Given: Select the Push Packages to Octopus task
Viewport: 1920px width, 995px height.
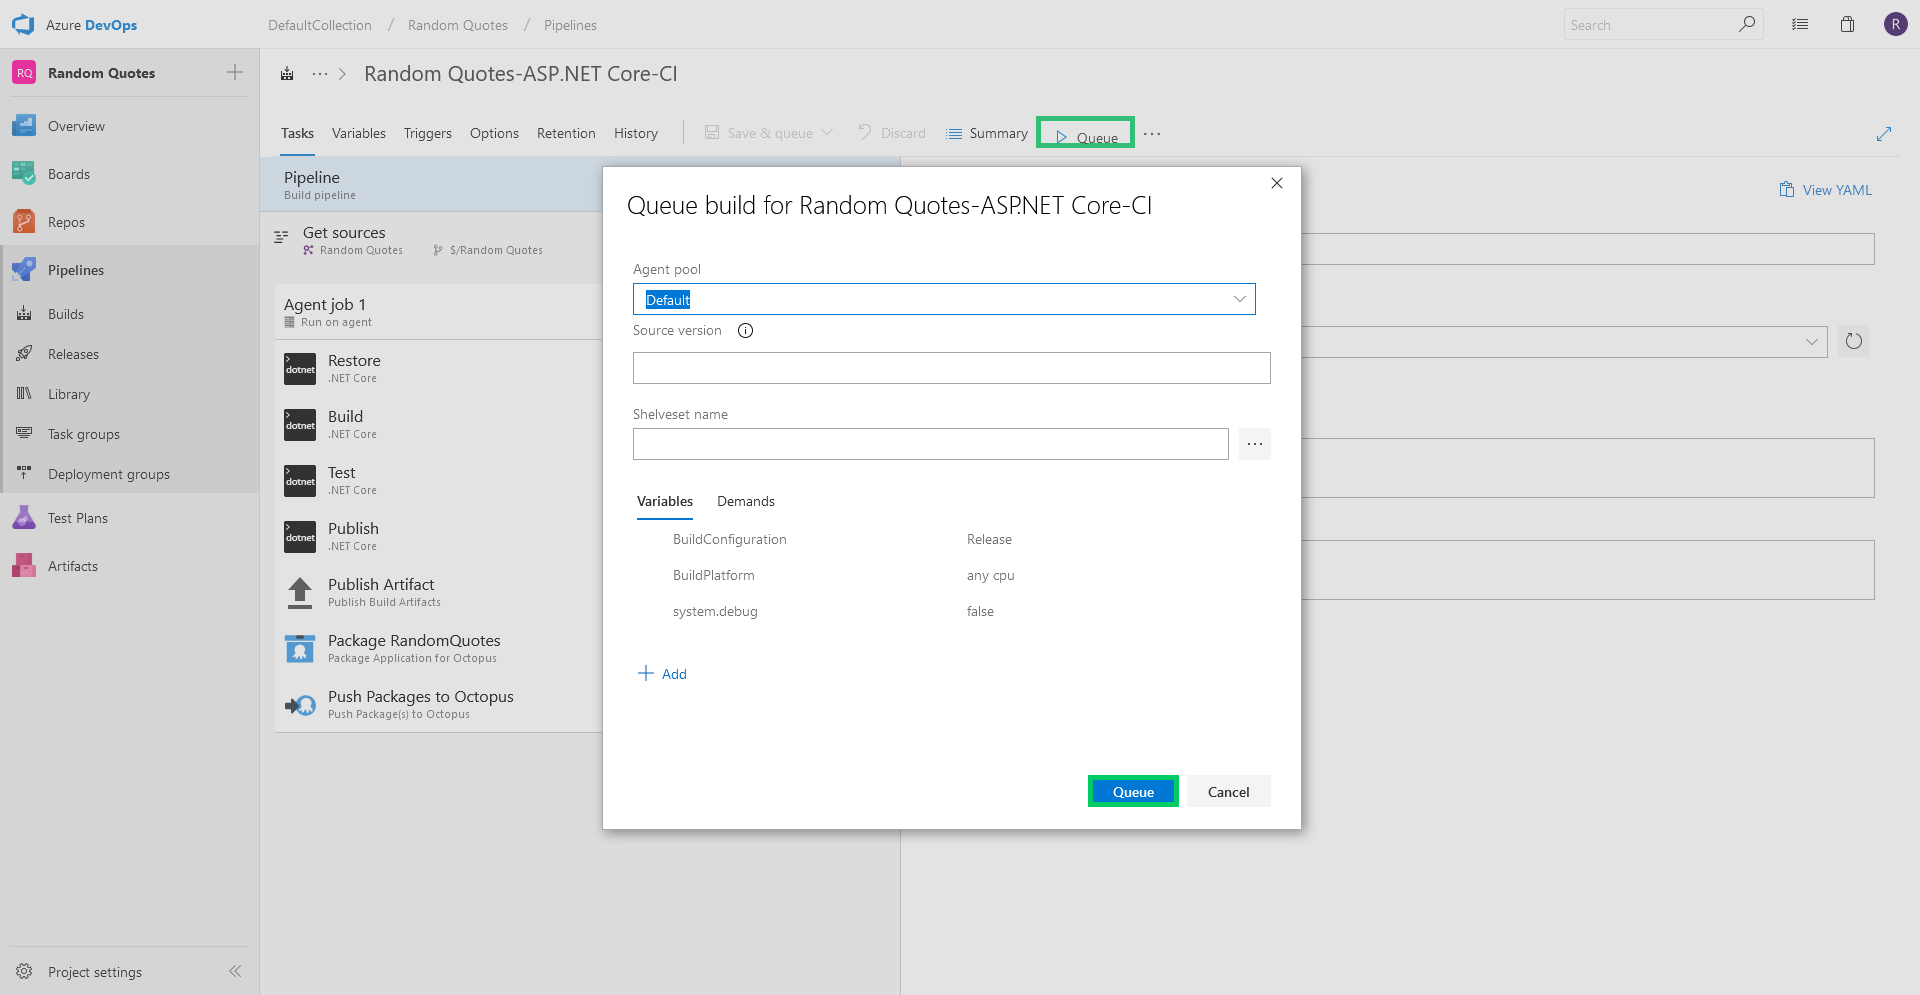Looking at the screenshot, I should [x=438, y=704].
